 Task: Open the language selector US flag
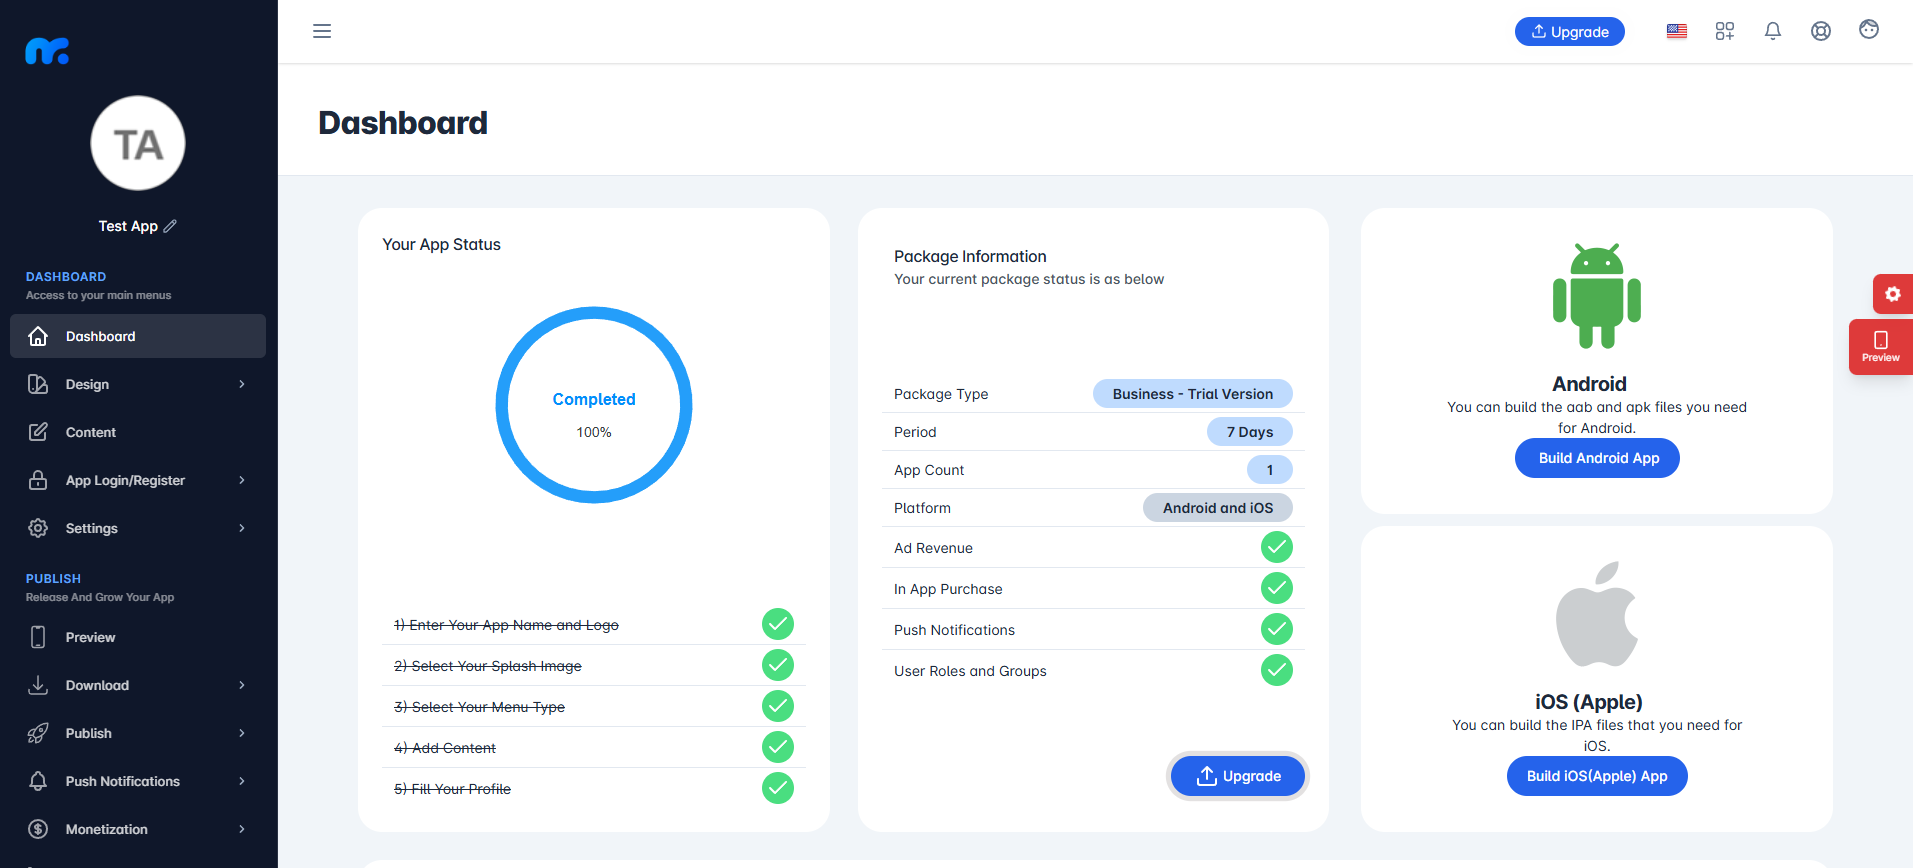(1677, 31)
